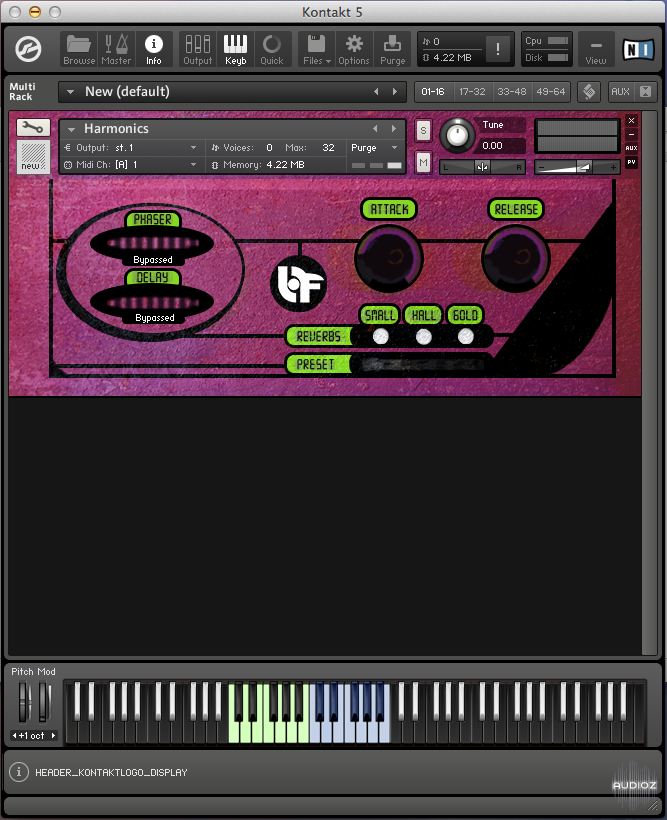Enable the HALL reverb
The image size is (667, 820).
(x=424, y=337)
